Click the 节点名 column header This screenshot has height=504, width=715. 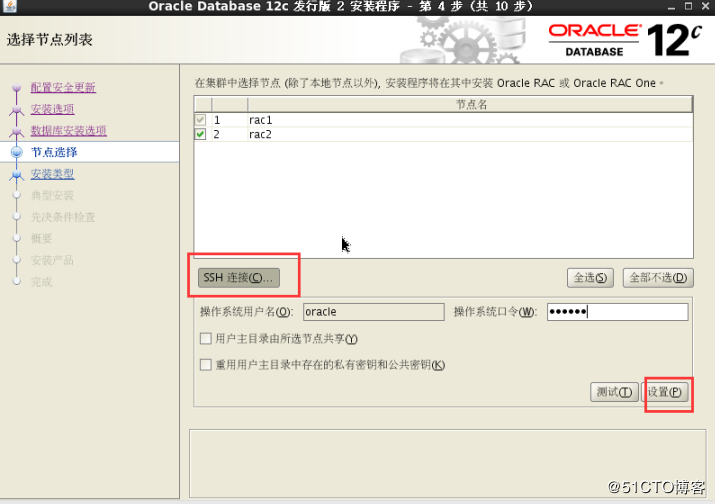click(x=471, y=104)
